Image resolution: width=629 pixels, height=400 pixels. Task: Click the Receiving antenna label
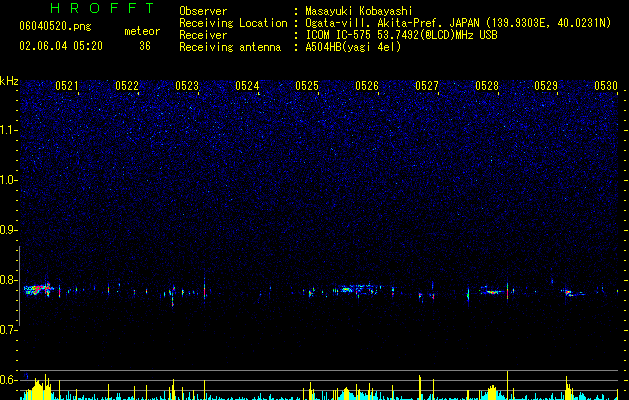pyautogui.click(x=230, y=47)
